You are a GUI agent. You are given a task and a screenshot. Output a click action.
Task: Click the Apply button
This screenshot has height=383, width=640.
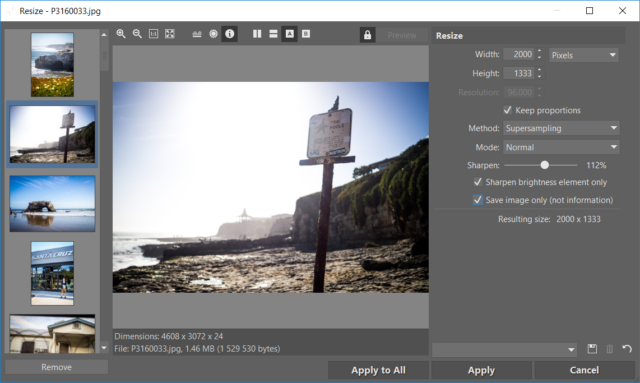pyautogui.click(x=481, y=370)
